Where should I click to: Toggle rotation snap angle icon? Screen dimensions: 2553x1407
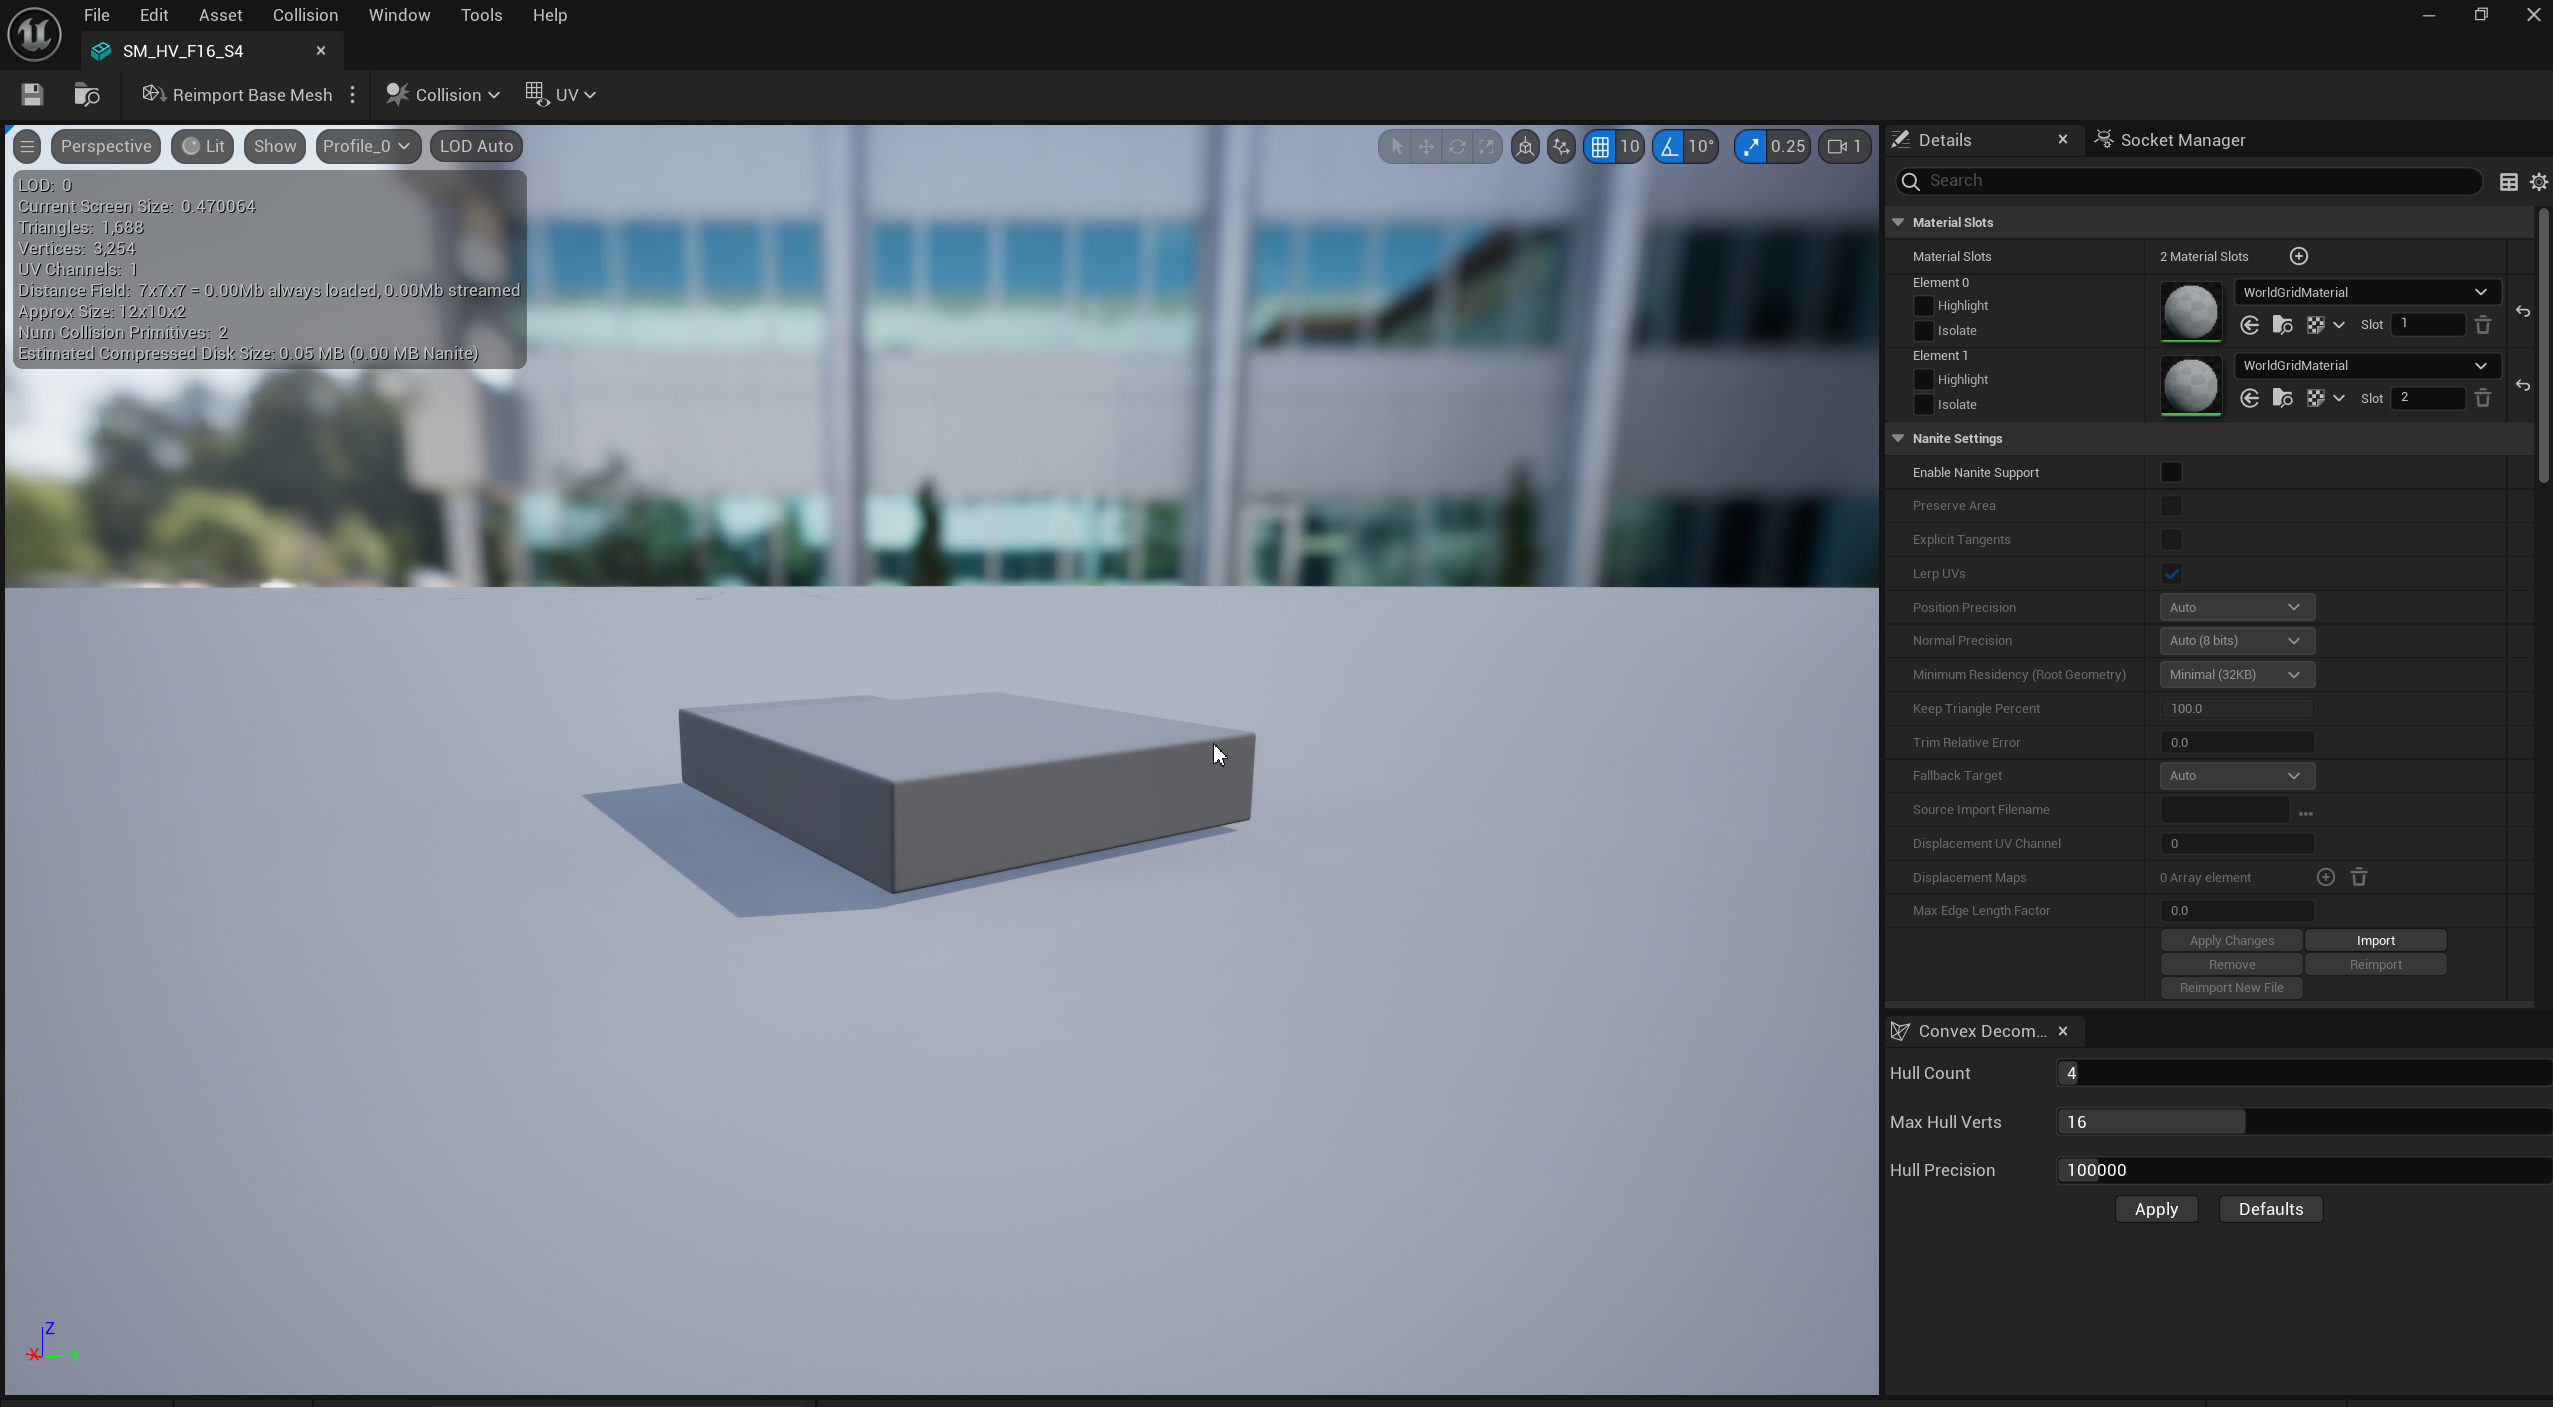(1669, 147)
